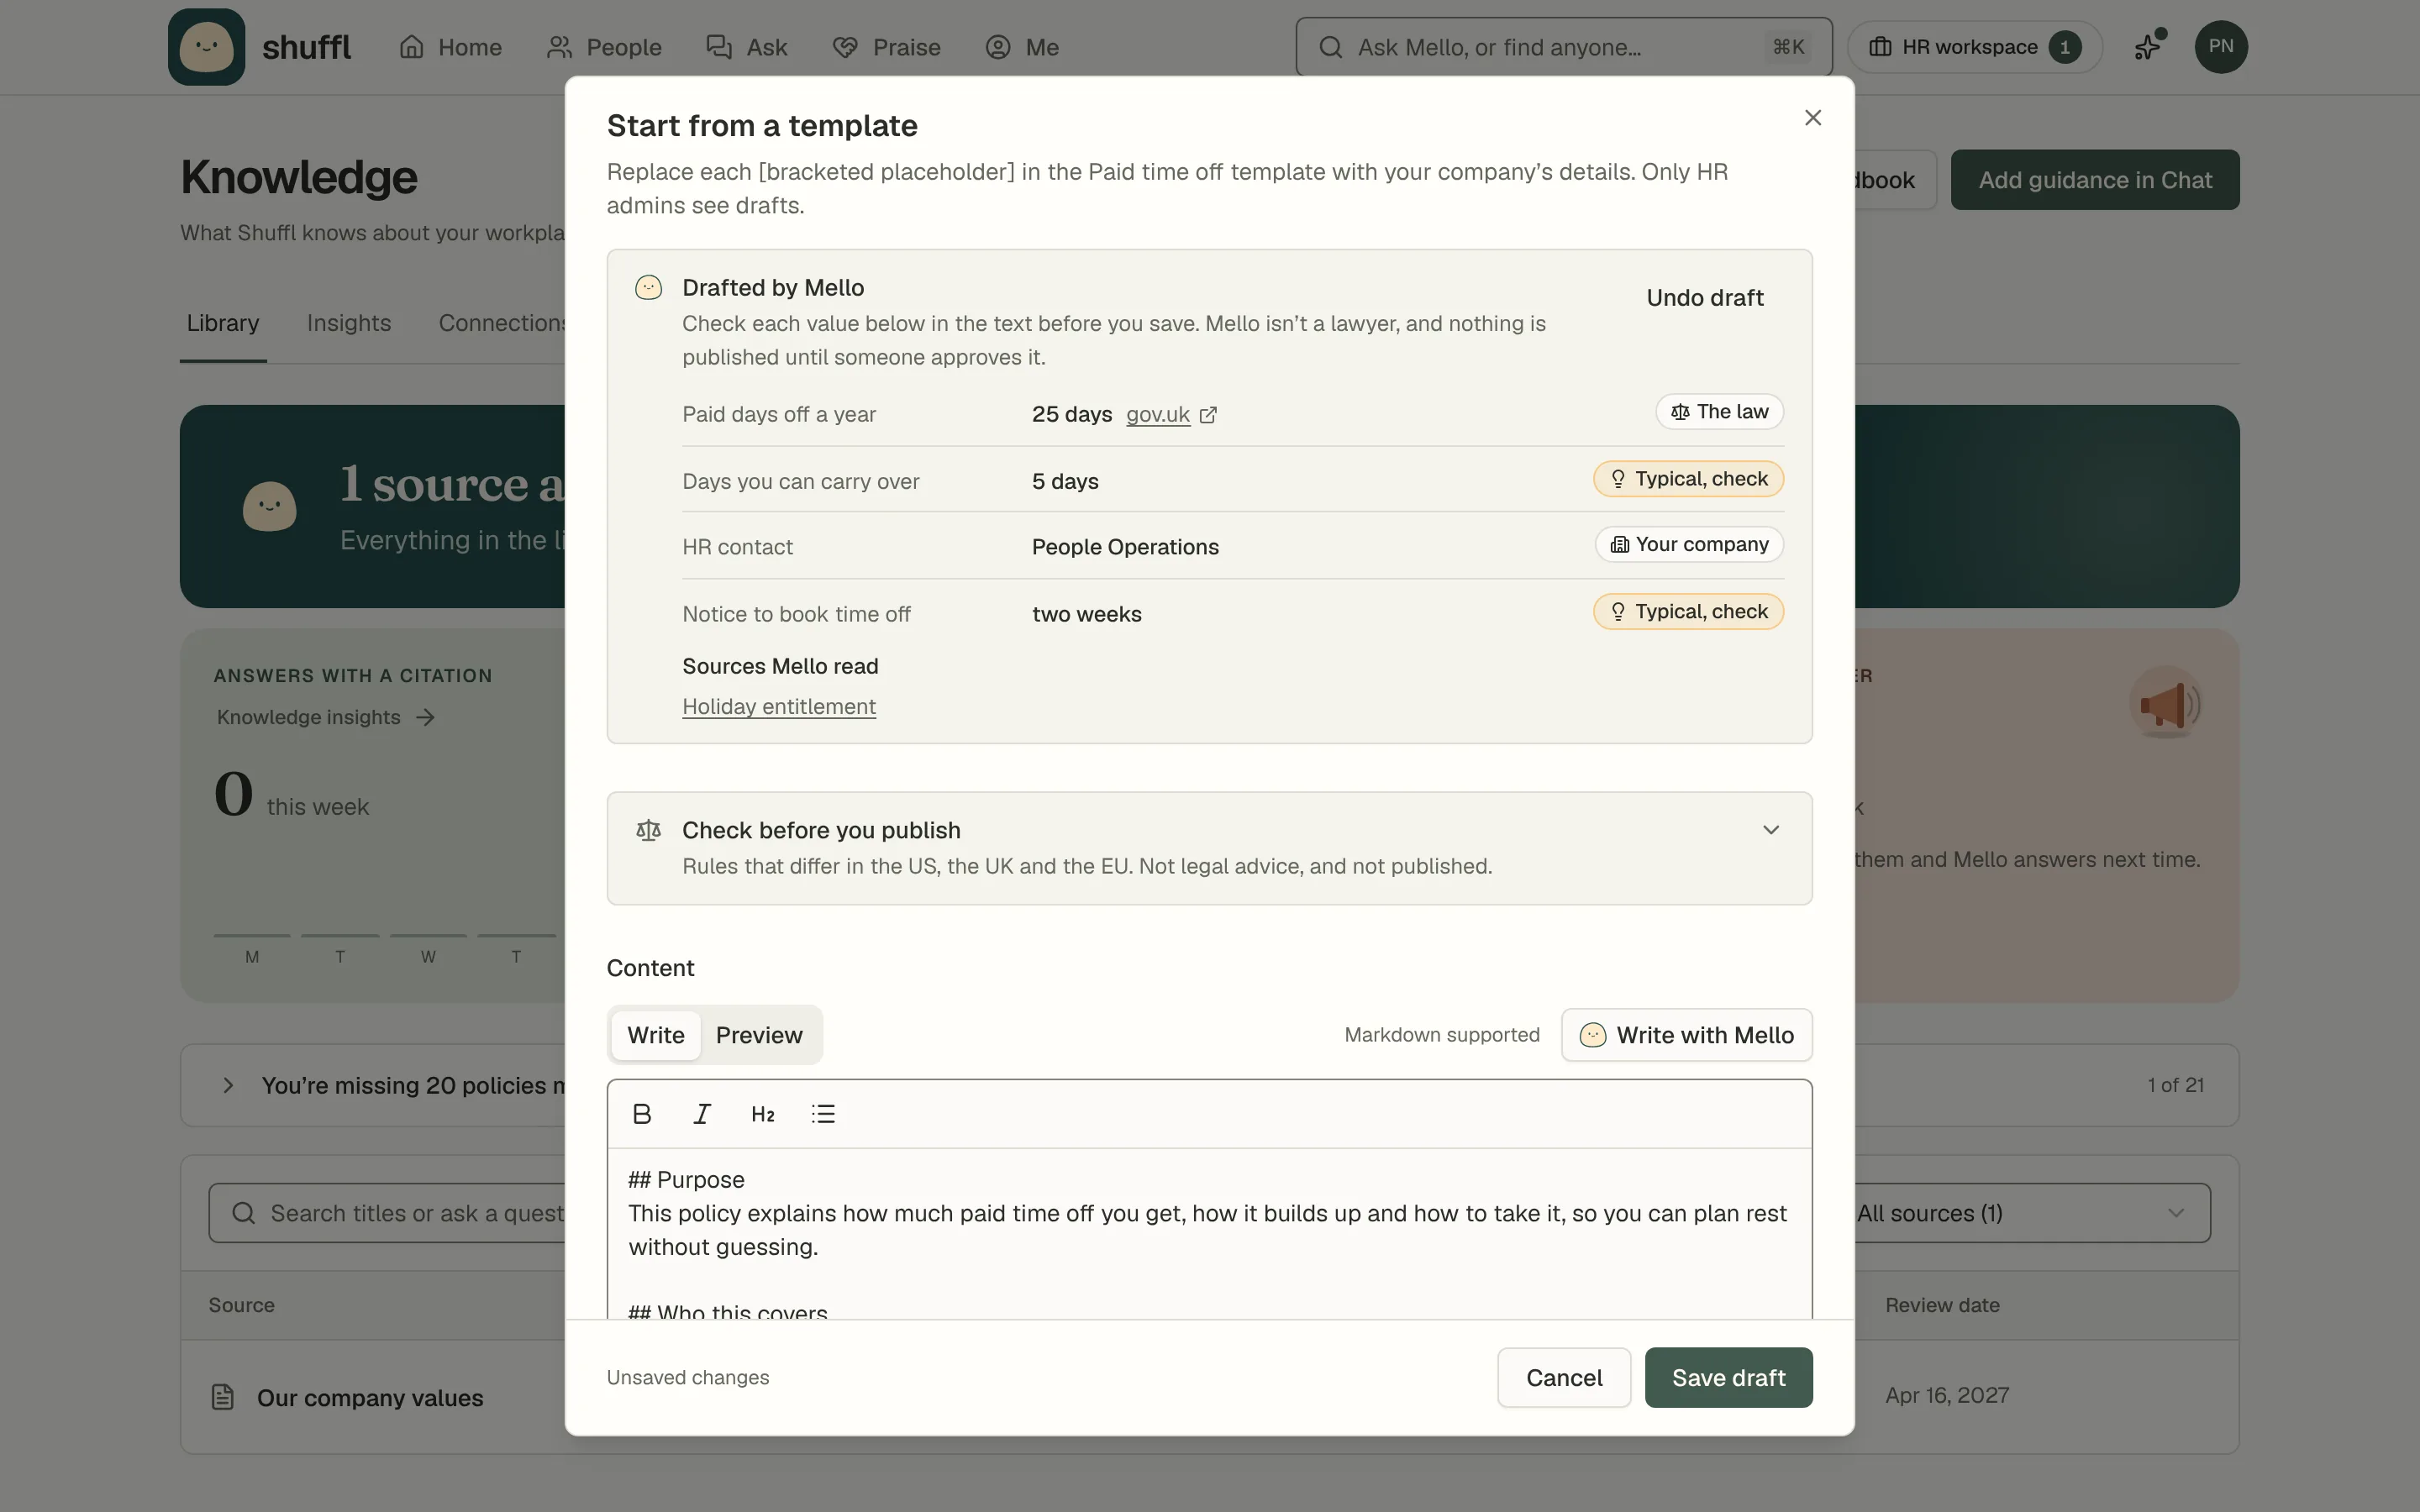Close the Start from a template dialog
This screenshot has height=1512, width=2420.
pyautogui.click(x=1813, y=118)
